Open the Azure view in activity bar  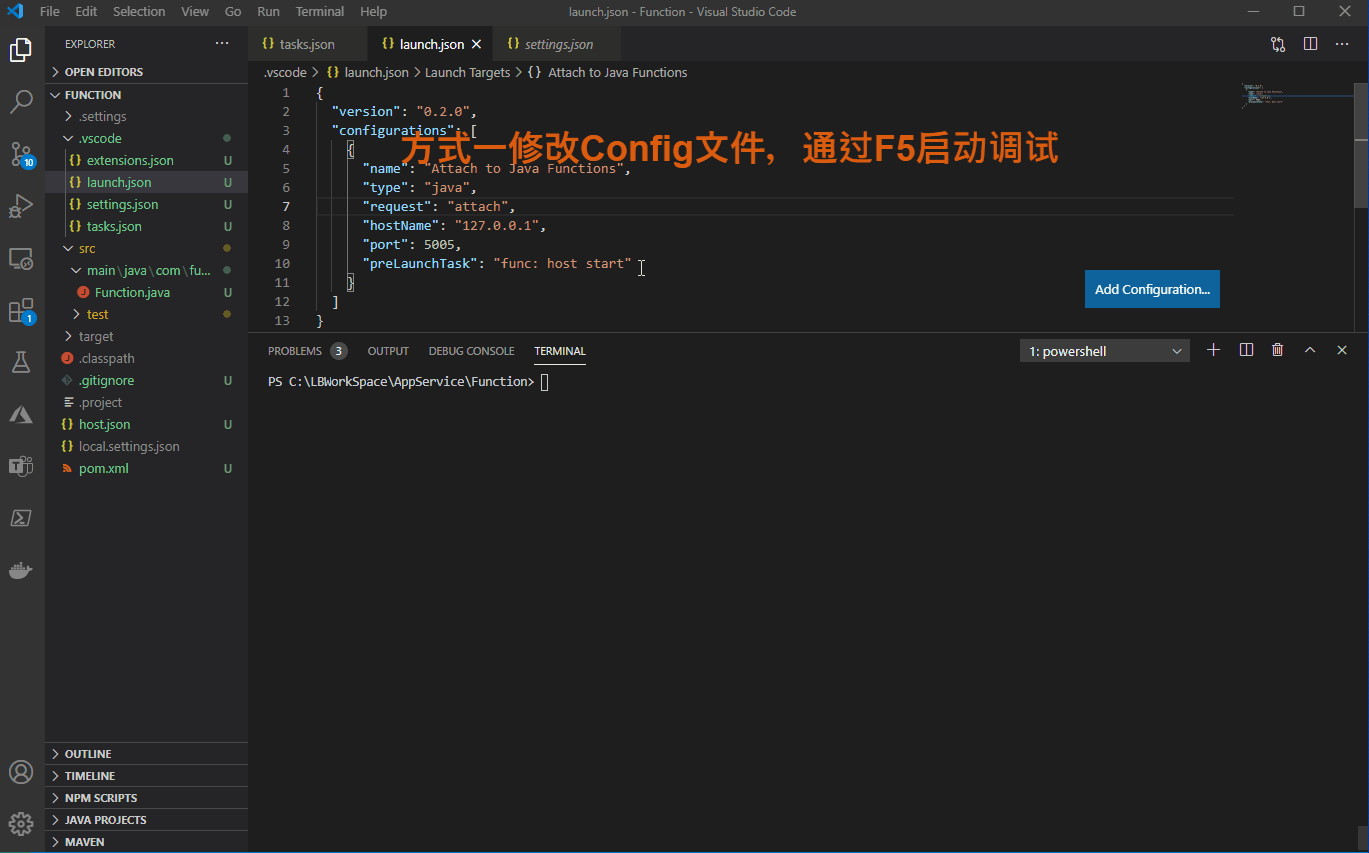21,414
